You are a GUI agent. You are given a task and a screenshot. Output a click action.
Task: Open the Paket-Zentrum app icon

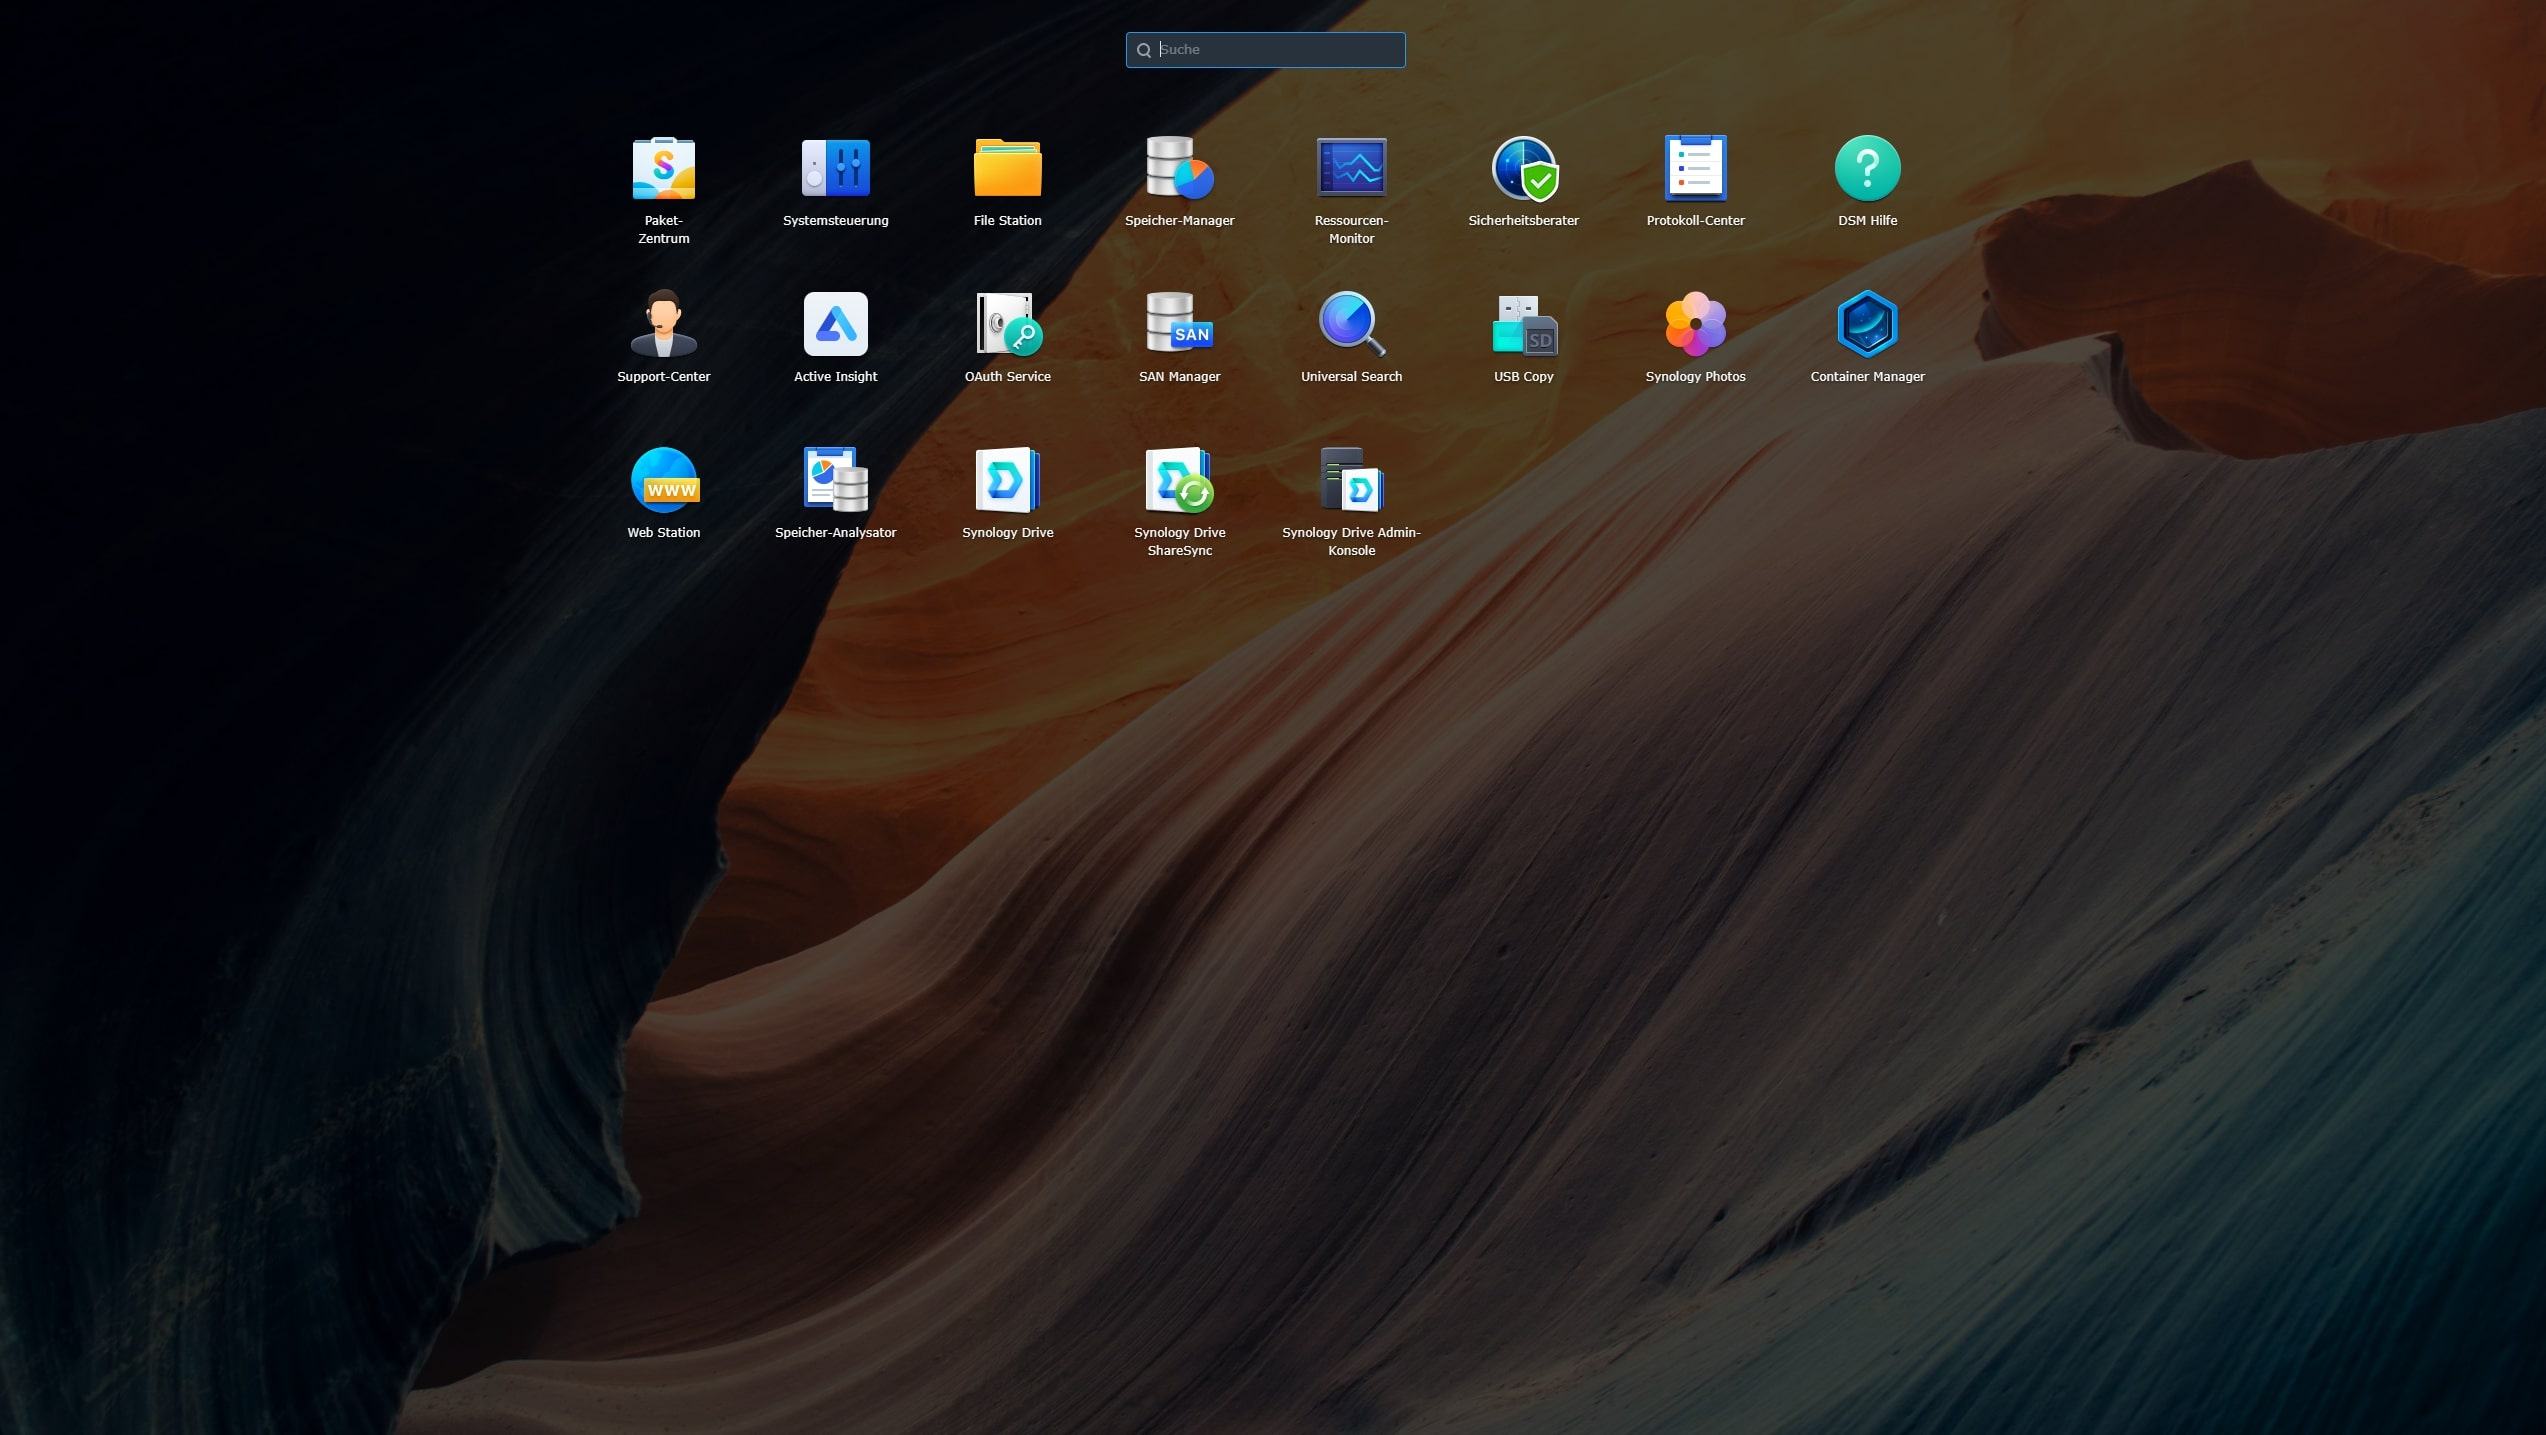(x=663, y=168)
